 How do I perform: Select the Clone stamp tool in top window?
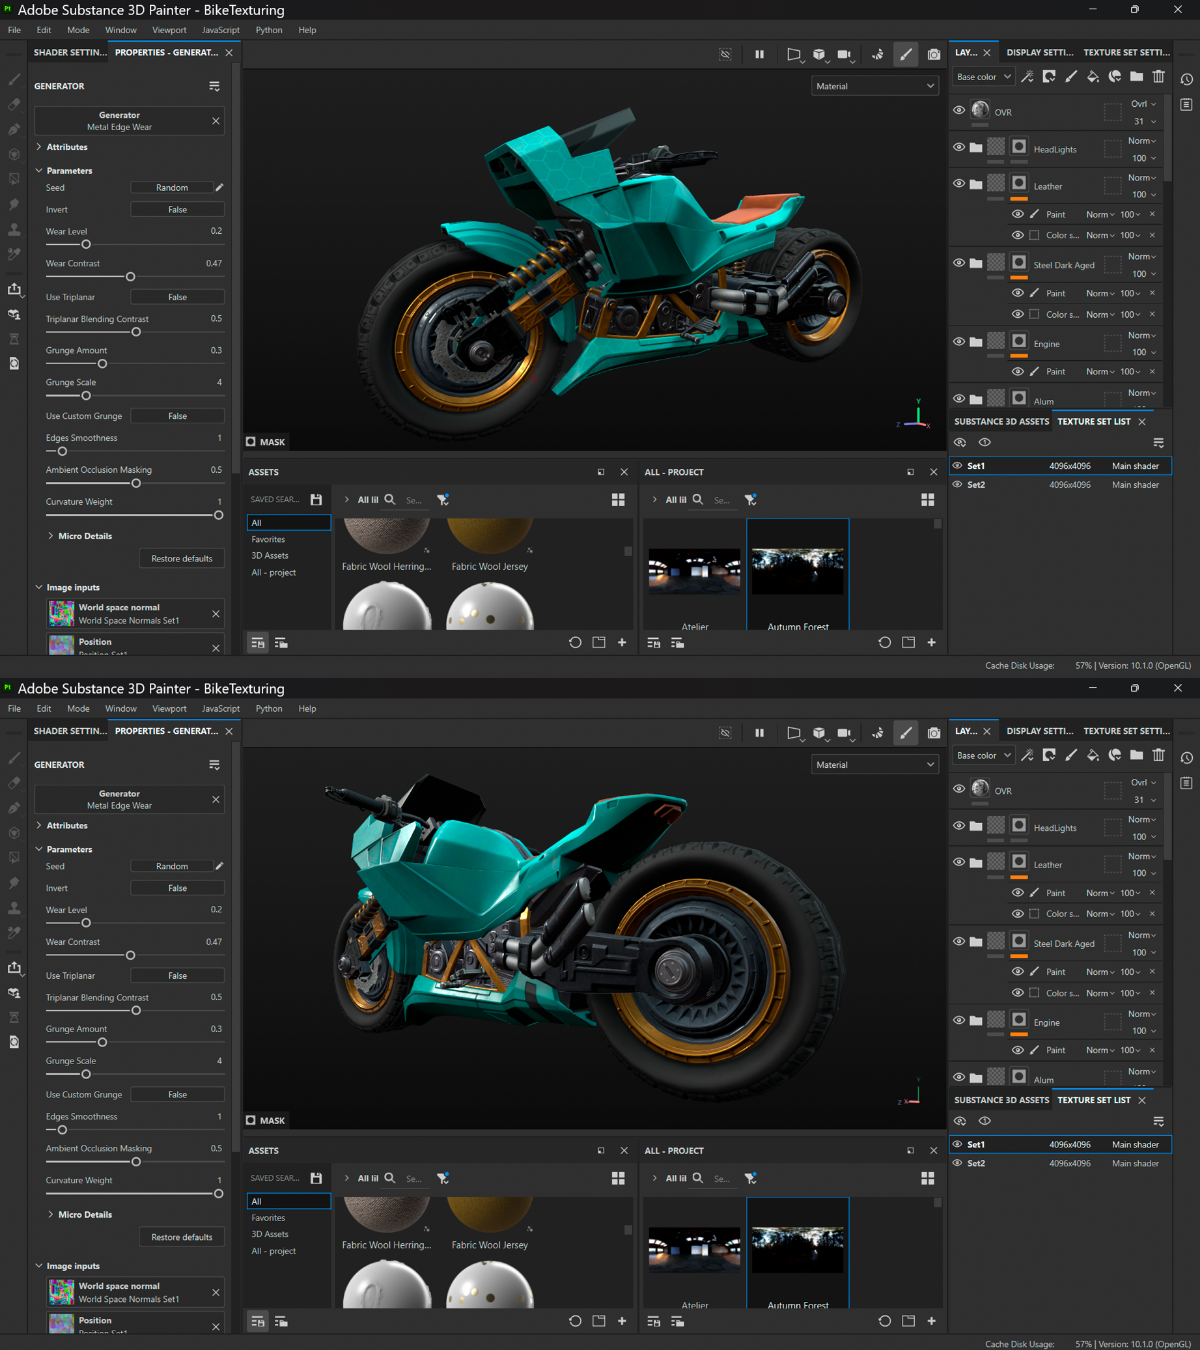point(14,229)
